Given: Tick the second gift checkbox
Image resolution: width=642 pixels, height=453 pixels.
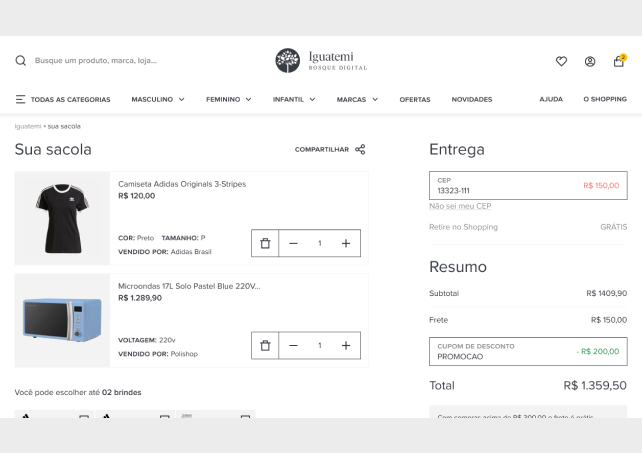Looking at the screenshot, I should (163, 415).
